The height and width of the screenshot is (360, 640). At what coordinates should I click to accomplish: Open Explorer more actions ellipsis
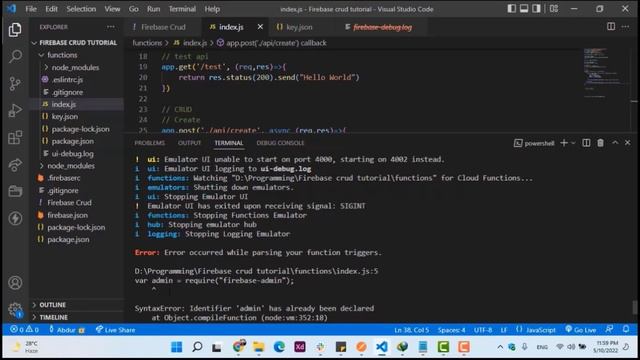coord(111,27)
